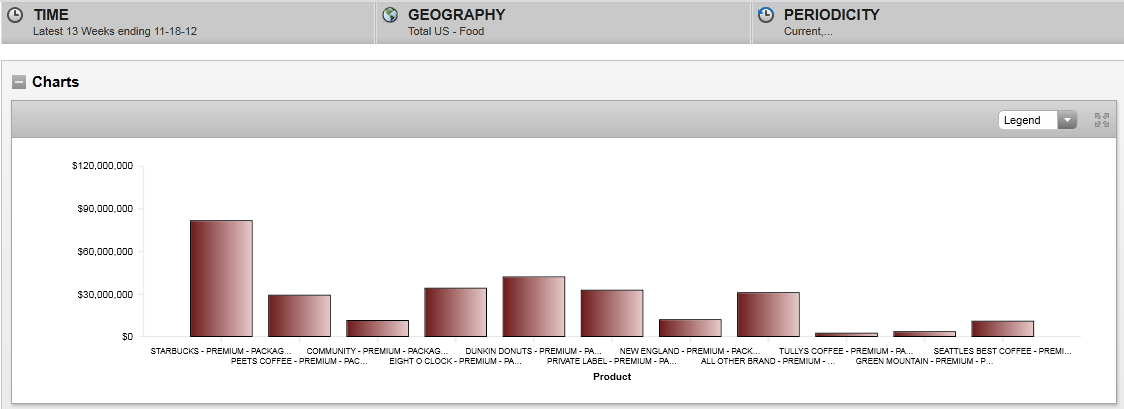Screen dimensions: 1124x409
Task: Click the clock icon beside TIME
Action: pyautogui.click(x=15, y=15)
